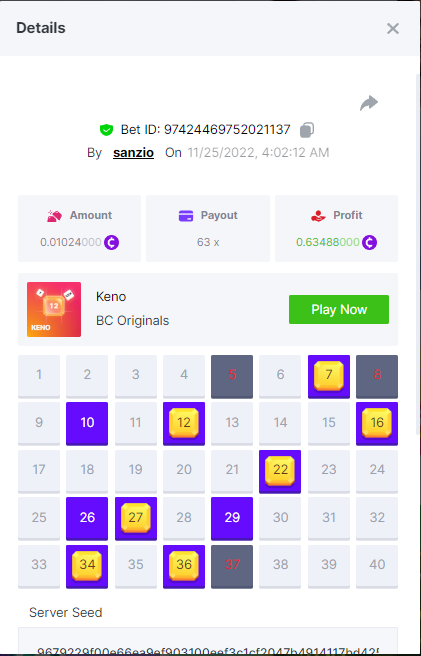Click the Amount money bag icon
Viewport: 421px width, 656px height.
[x=54, y=215]
